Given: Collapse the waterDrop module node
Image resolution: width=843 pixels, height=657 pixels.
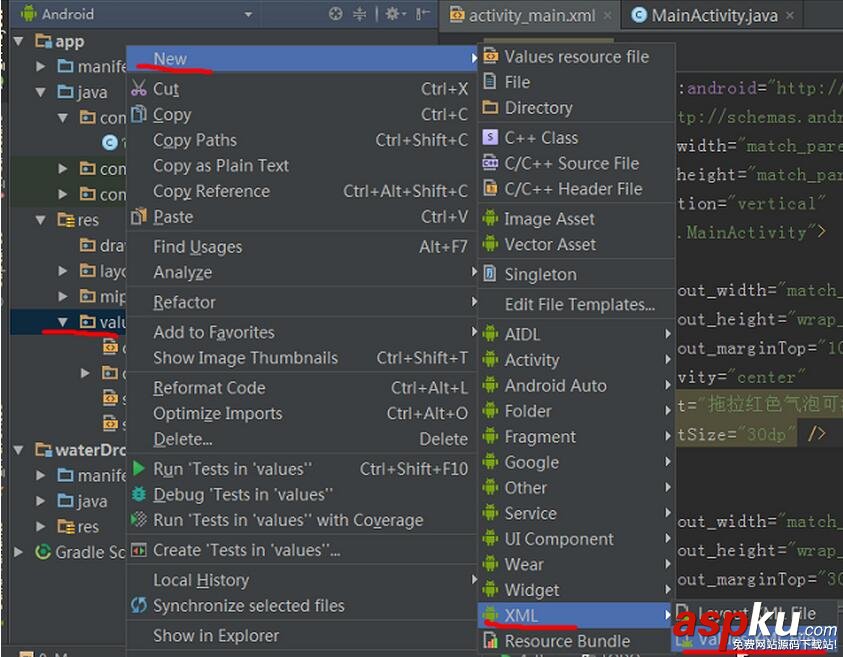Looking at the screenshot, I should 19,449.
